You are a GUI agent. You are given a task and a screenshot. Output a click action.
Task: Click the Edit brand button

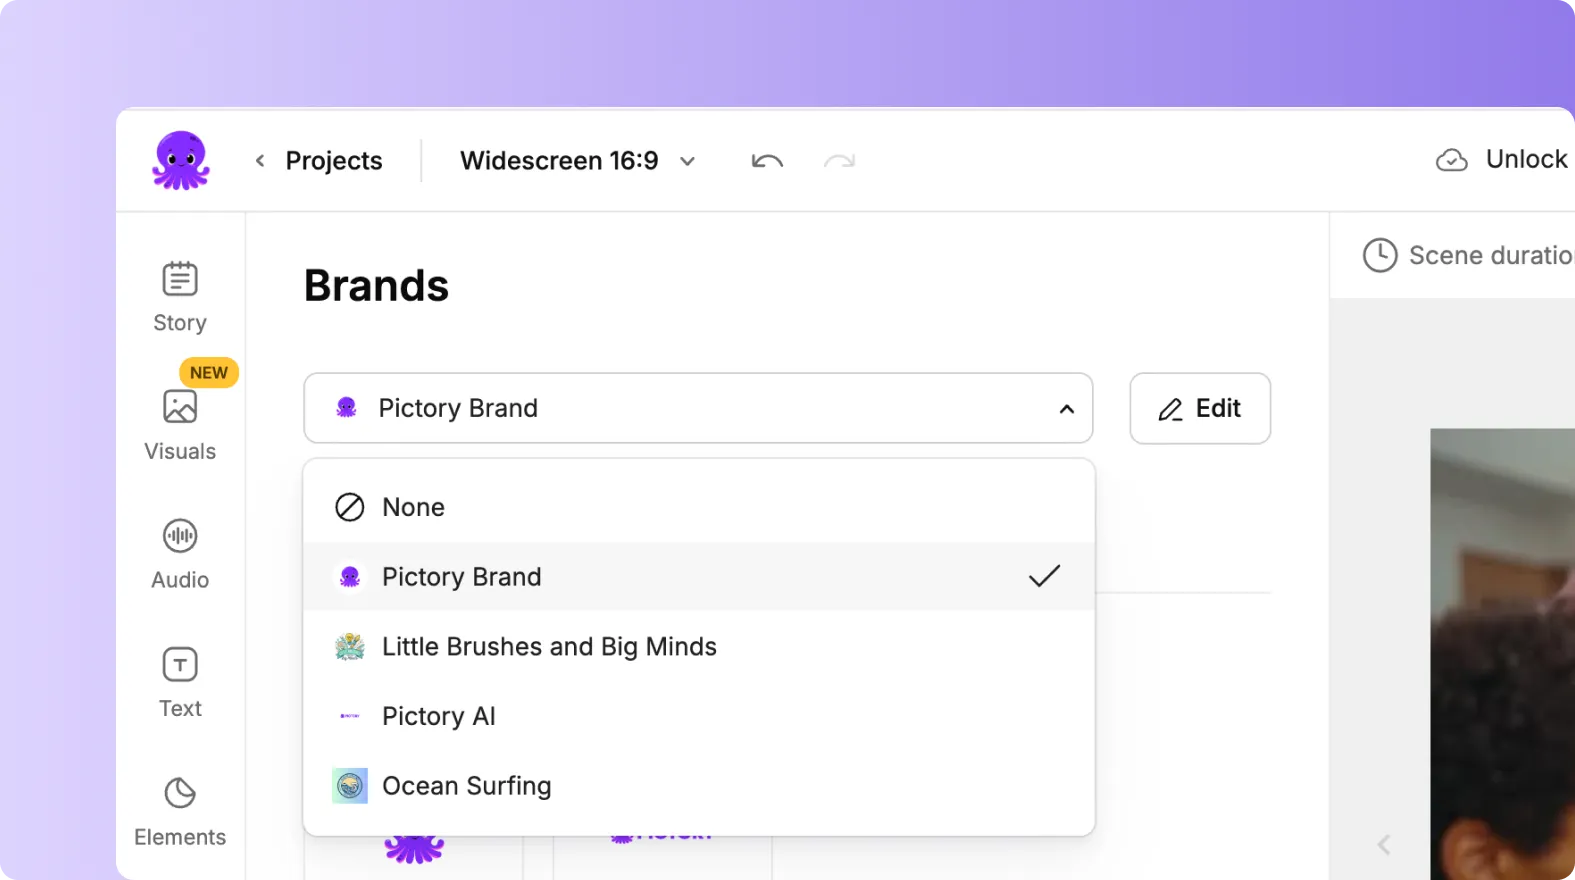tap(1200, 409)
